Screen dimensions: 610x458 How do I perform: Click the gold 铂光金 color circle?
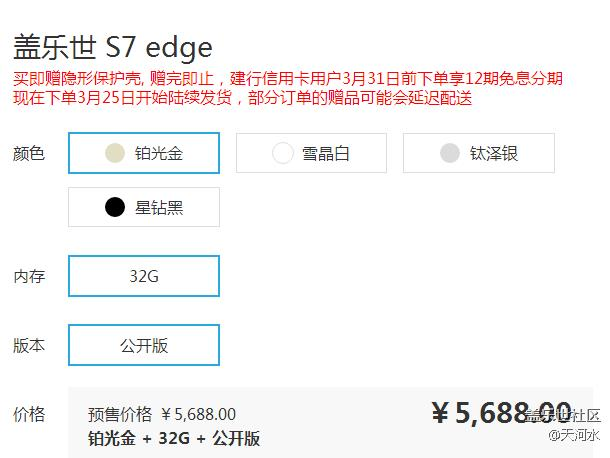tap(115, 153)
